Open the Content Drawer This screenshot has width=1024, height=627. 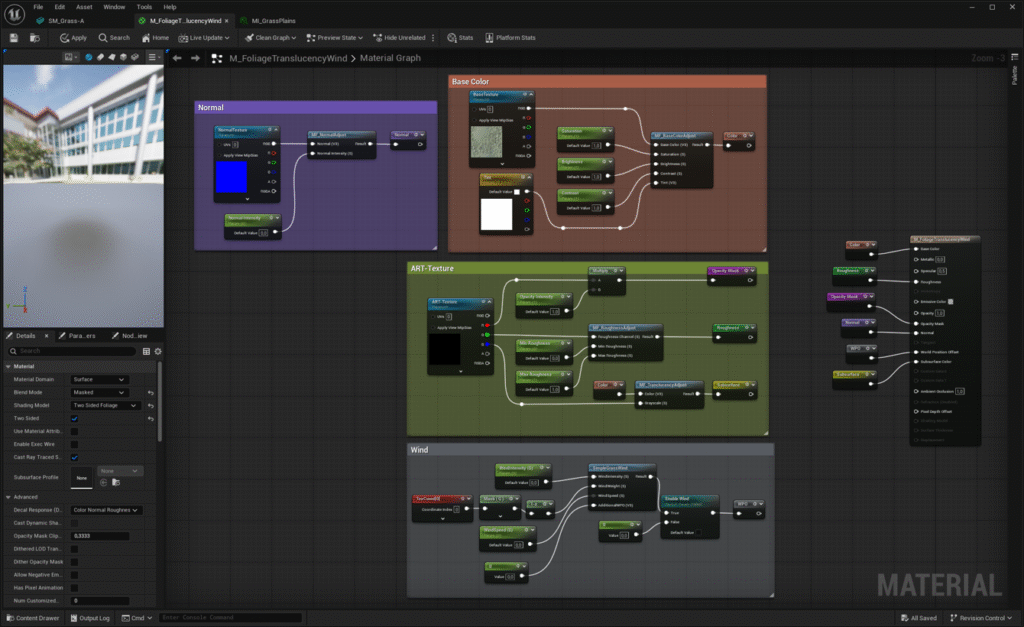[x=32, y=618]
